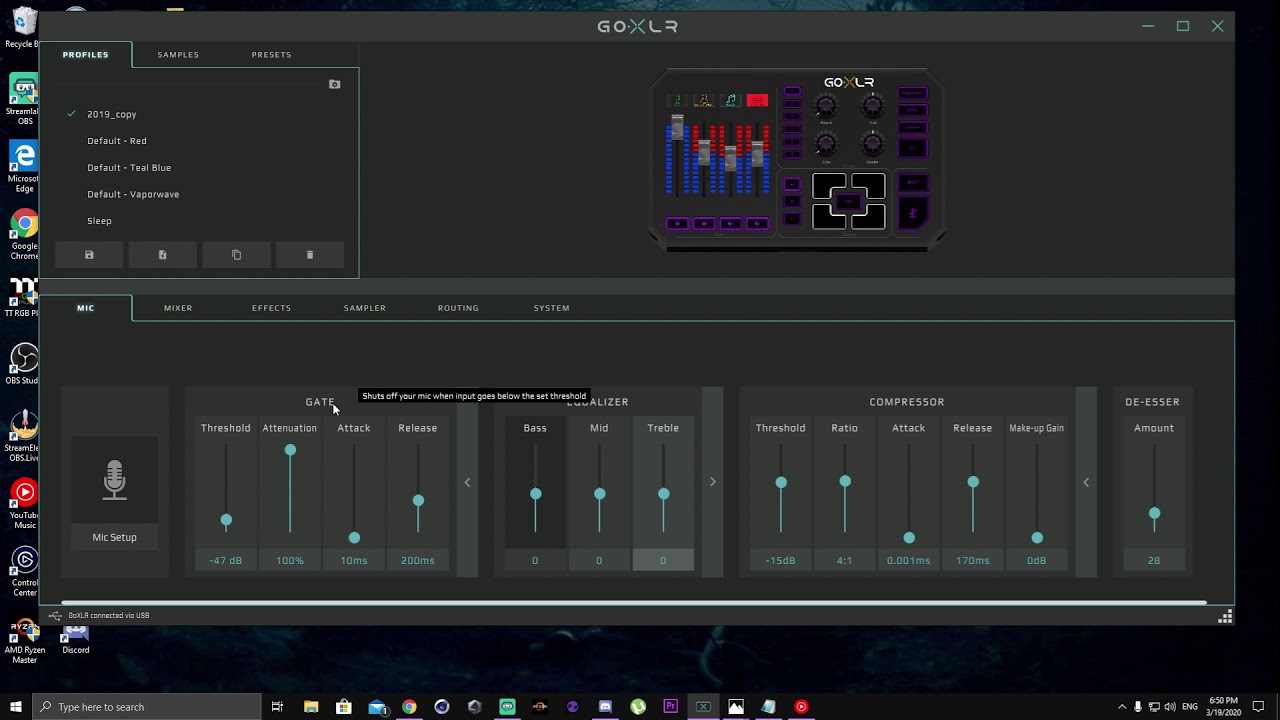
Task: Open OBS Studio desktop shortcut
Action: tap(23, 365)
